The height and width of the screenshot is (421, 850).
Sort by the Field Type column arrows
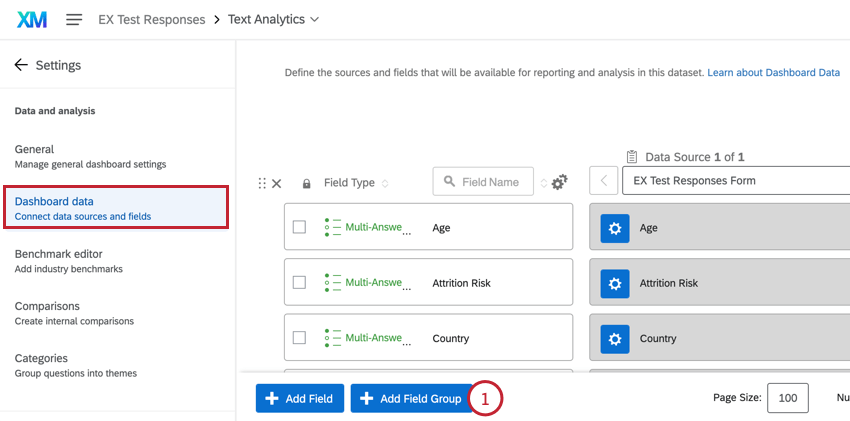point(385,183)
